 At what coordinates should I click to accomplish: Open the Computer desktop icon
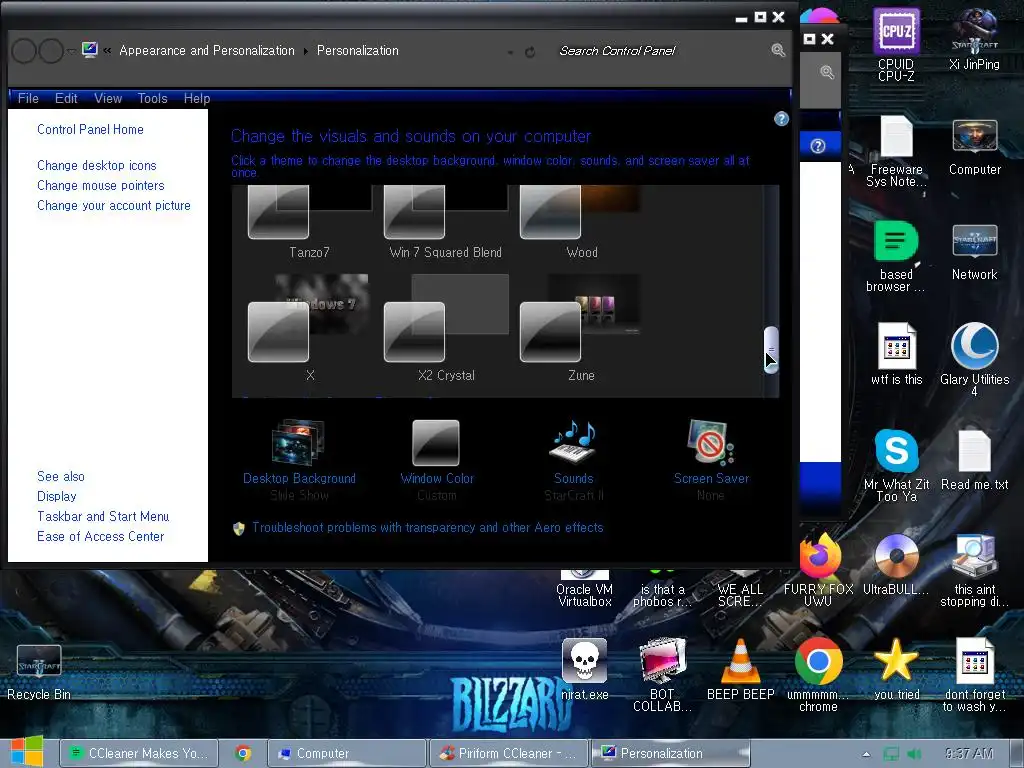coord(974,147)
